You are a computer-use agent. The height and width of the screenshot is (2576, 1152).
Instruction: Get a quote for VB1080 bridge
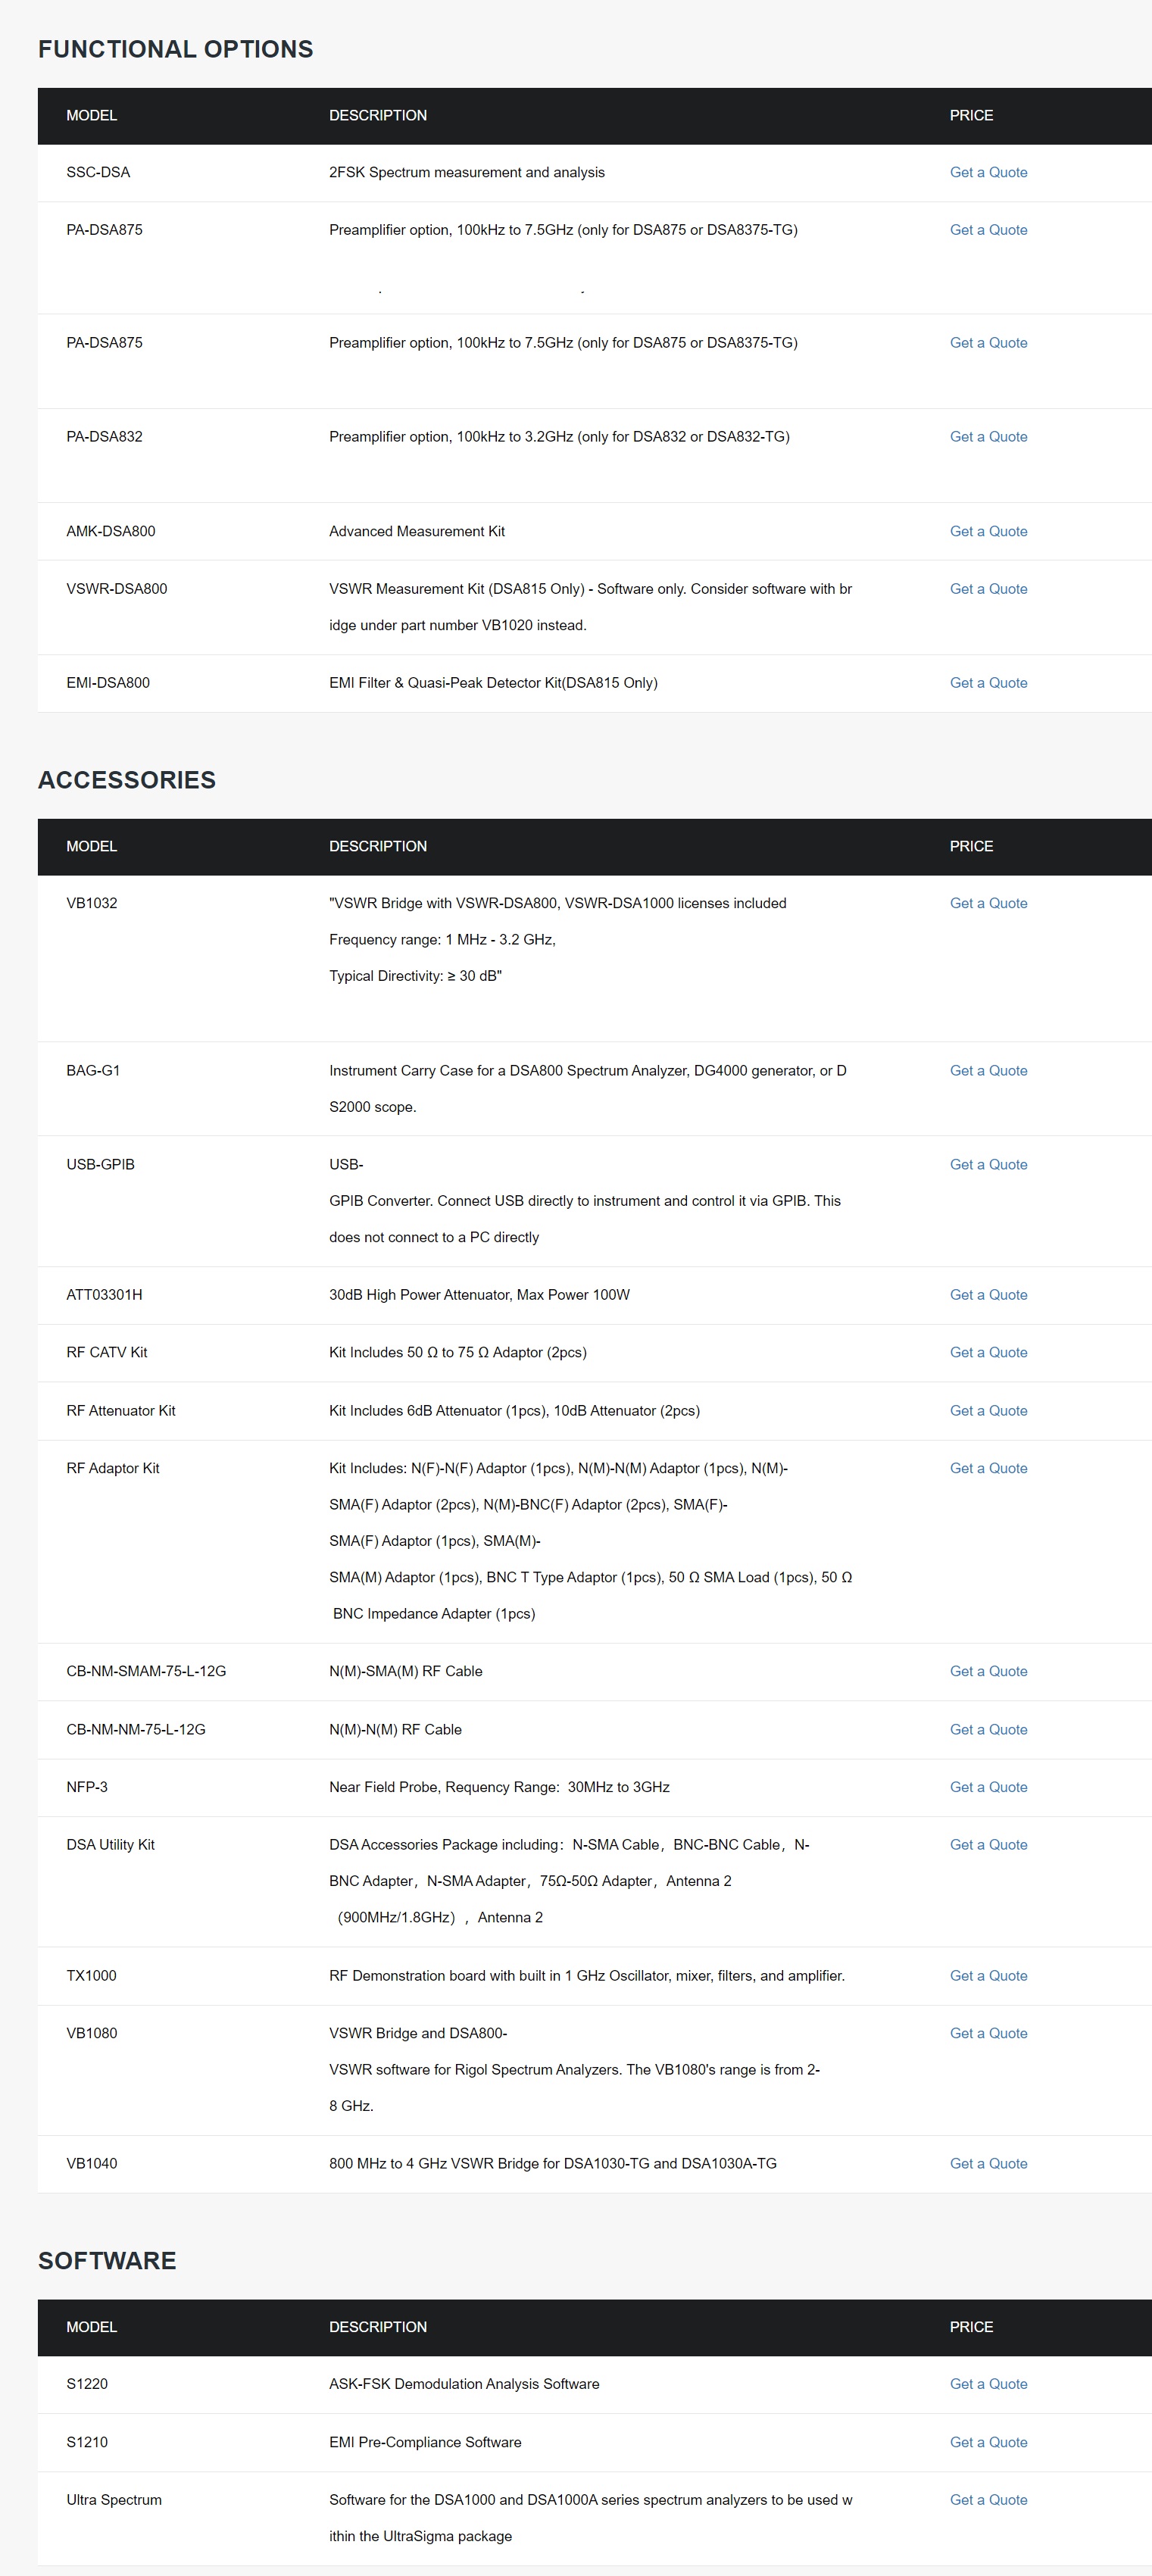coord(988,2033)
